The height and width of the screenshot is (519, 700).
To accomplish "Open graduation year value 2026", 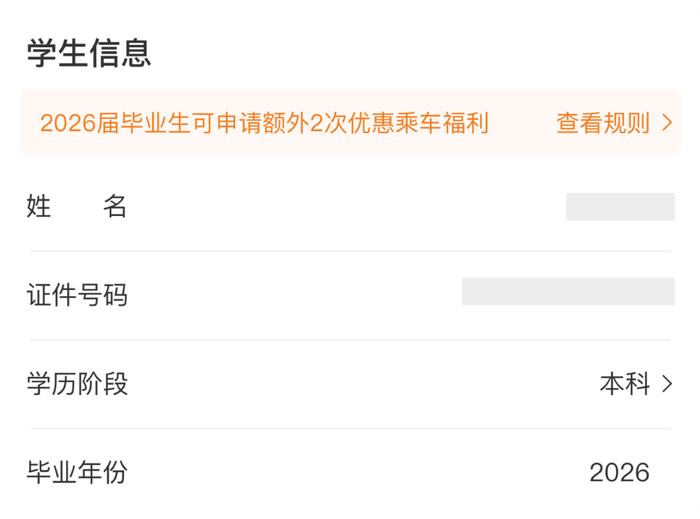I will [619, 472].
